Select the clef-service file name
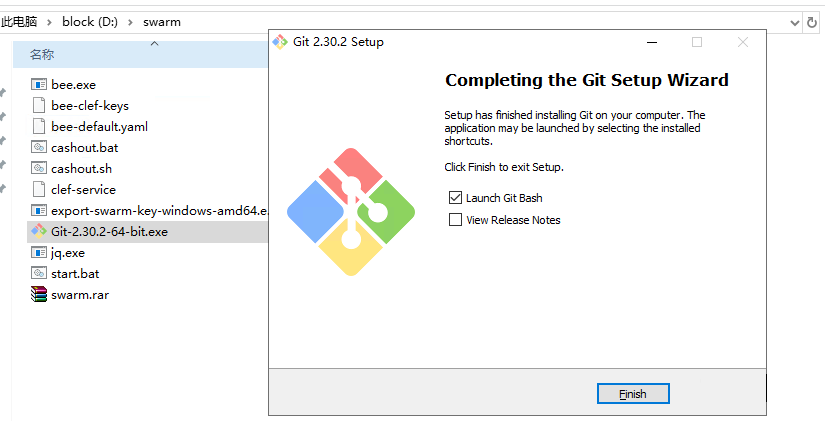 83,190
